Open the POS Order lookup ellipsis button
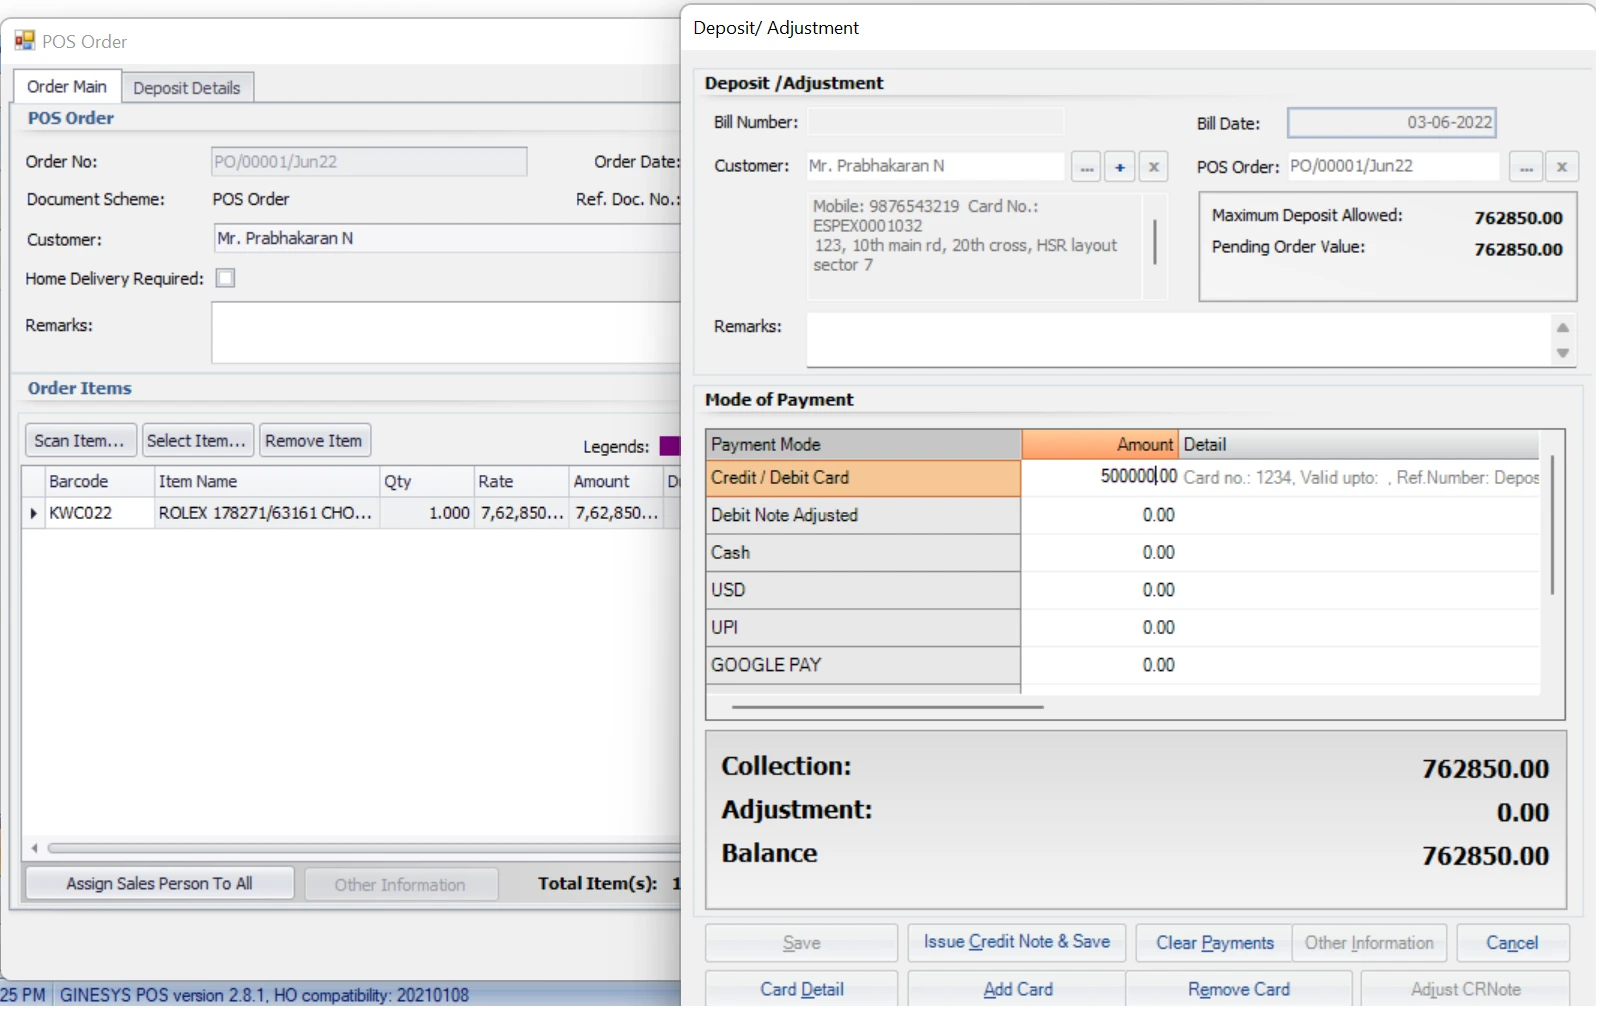This screenshot has width=1606, height=1018. click(x=1525, y=167)
